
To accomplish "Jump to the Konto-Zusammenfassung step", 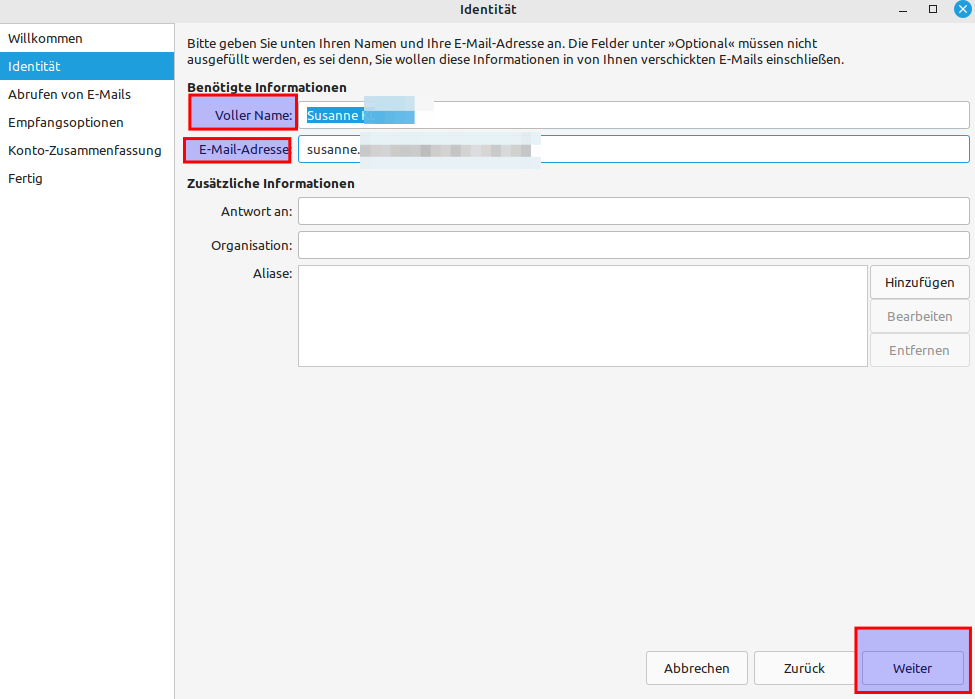I will pyautogui.click(x=85, y=150).
